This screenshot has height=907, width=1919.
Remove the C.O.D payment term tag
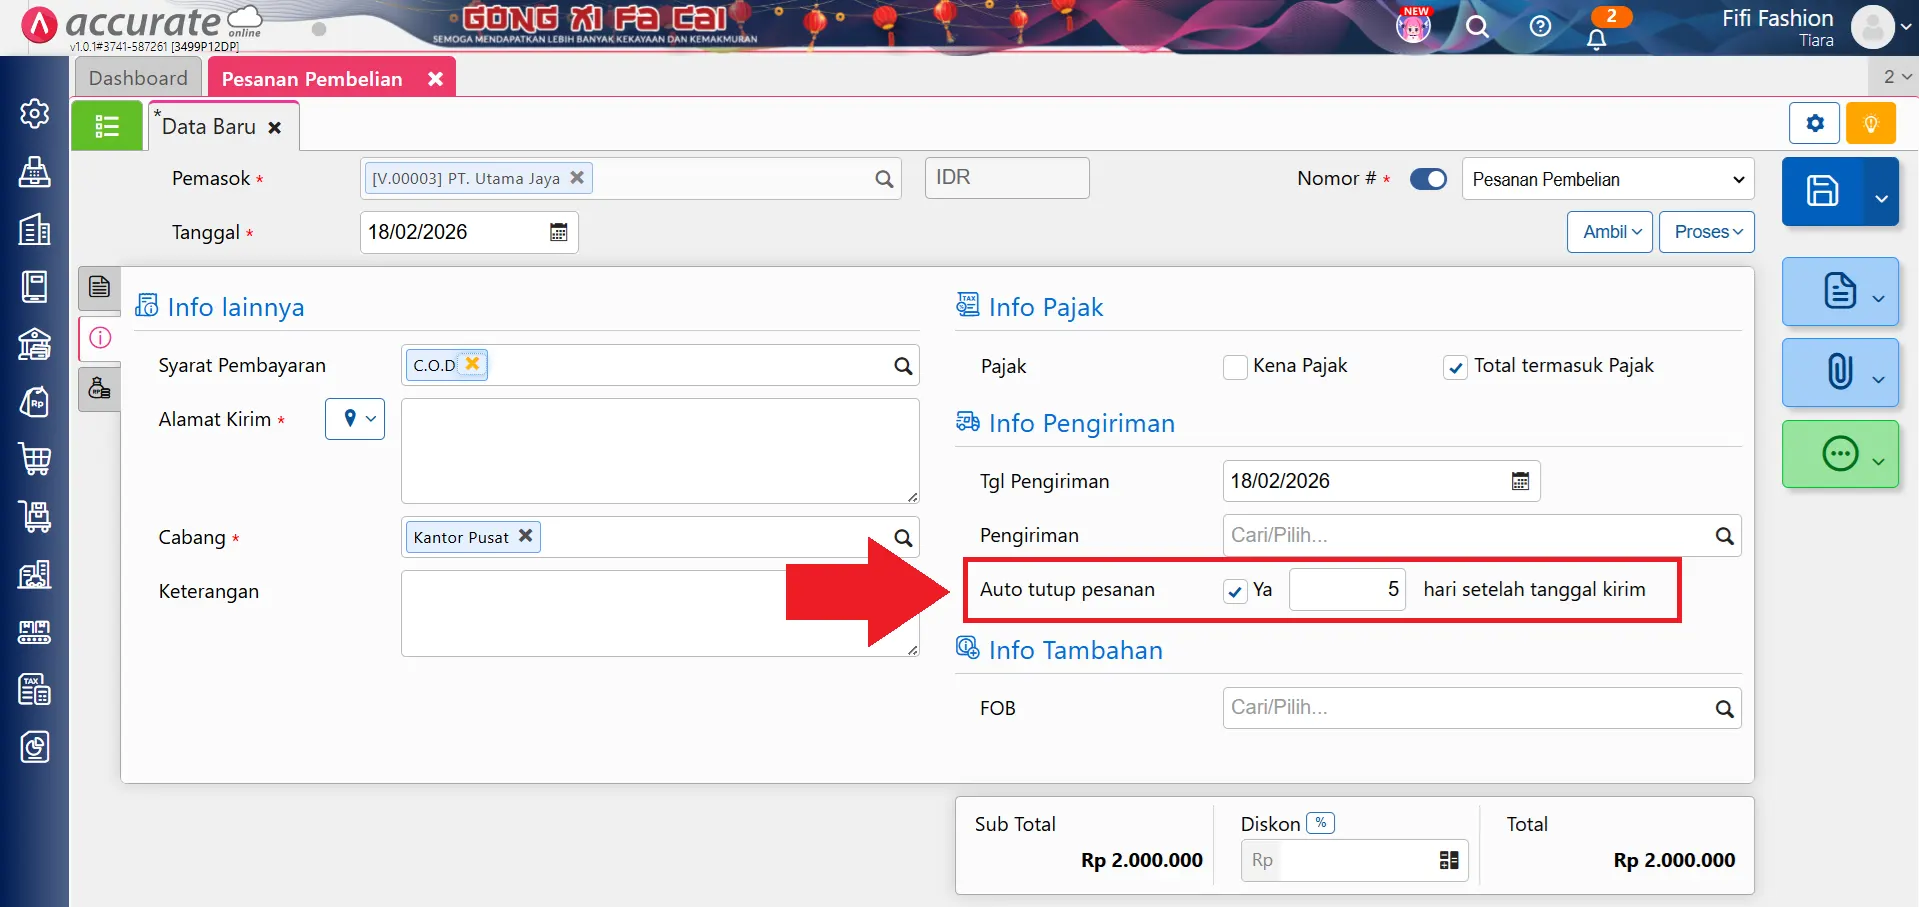tap(473, 364)
